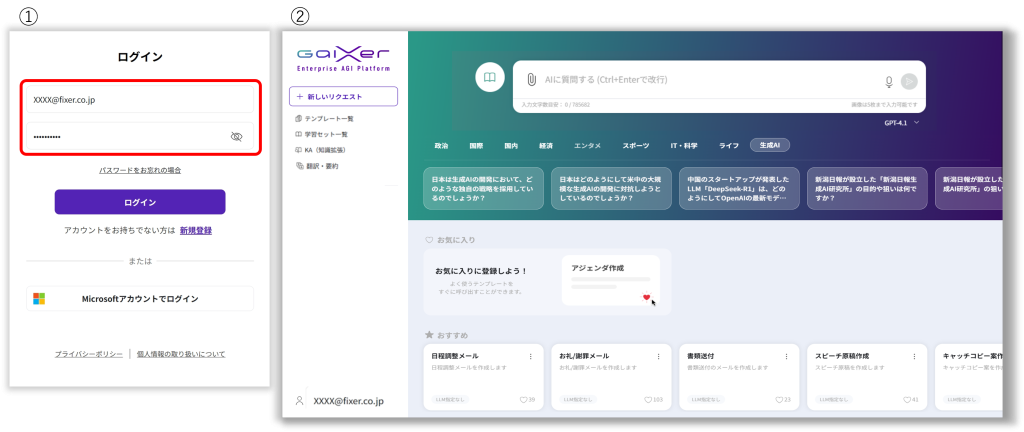Open three-dot menu on 日程調整メール card
The width and height of the screenshot is (1024, 432).
[x=530, y=356]
